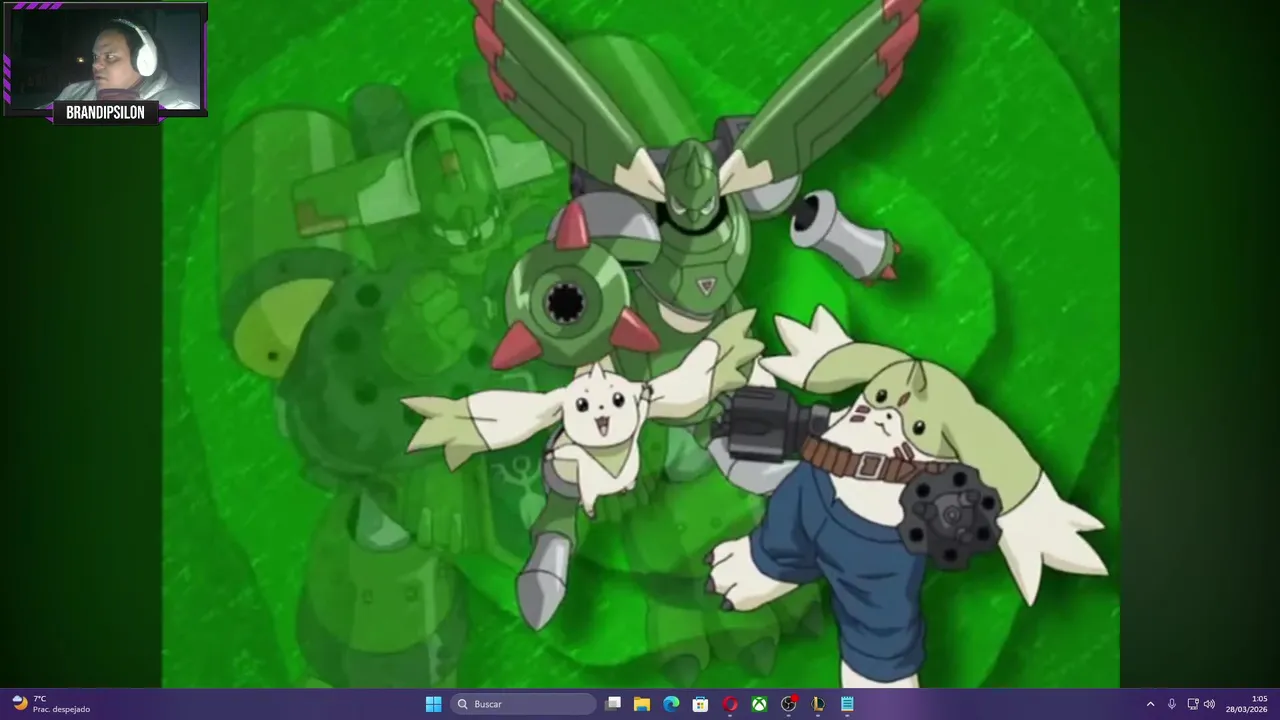
Task: Open the weather widget showing 7°C
Action: coord(51,704)
